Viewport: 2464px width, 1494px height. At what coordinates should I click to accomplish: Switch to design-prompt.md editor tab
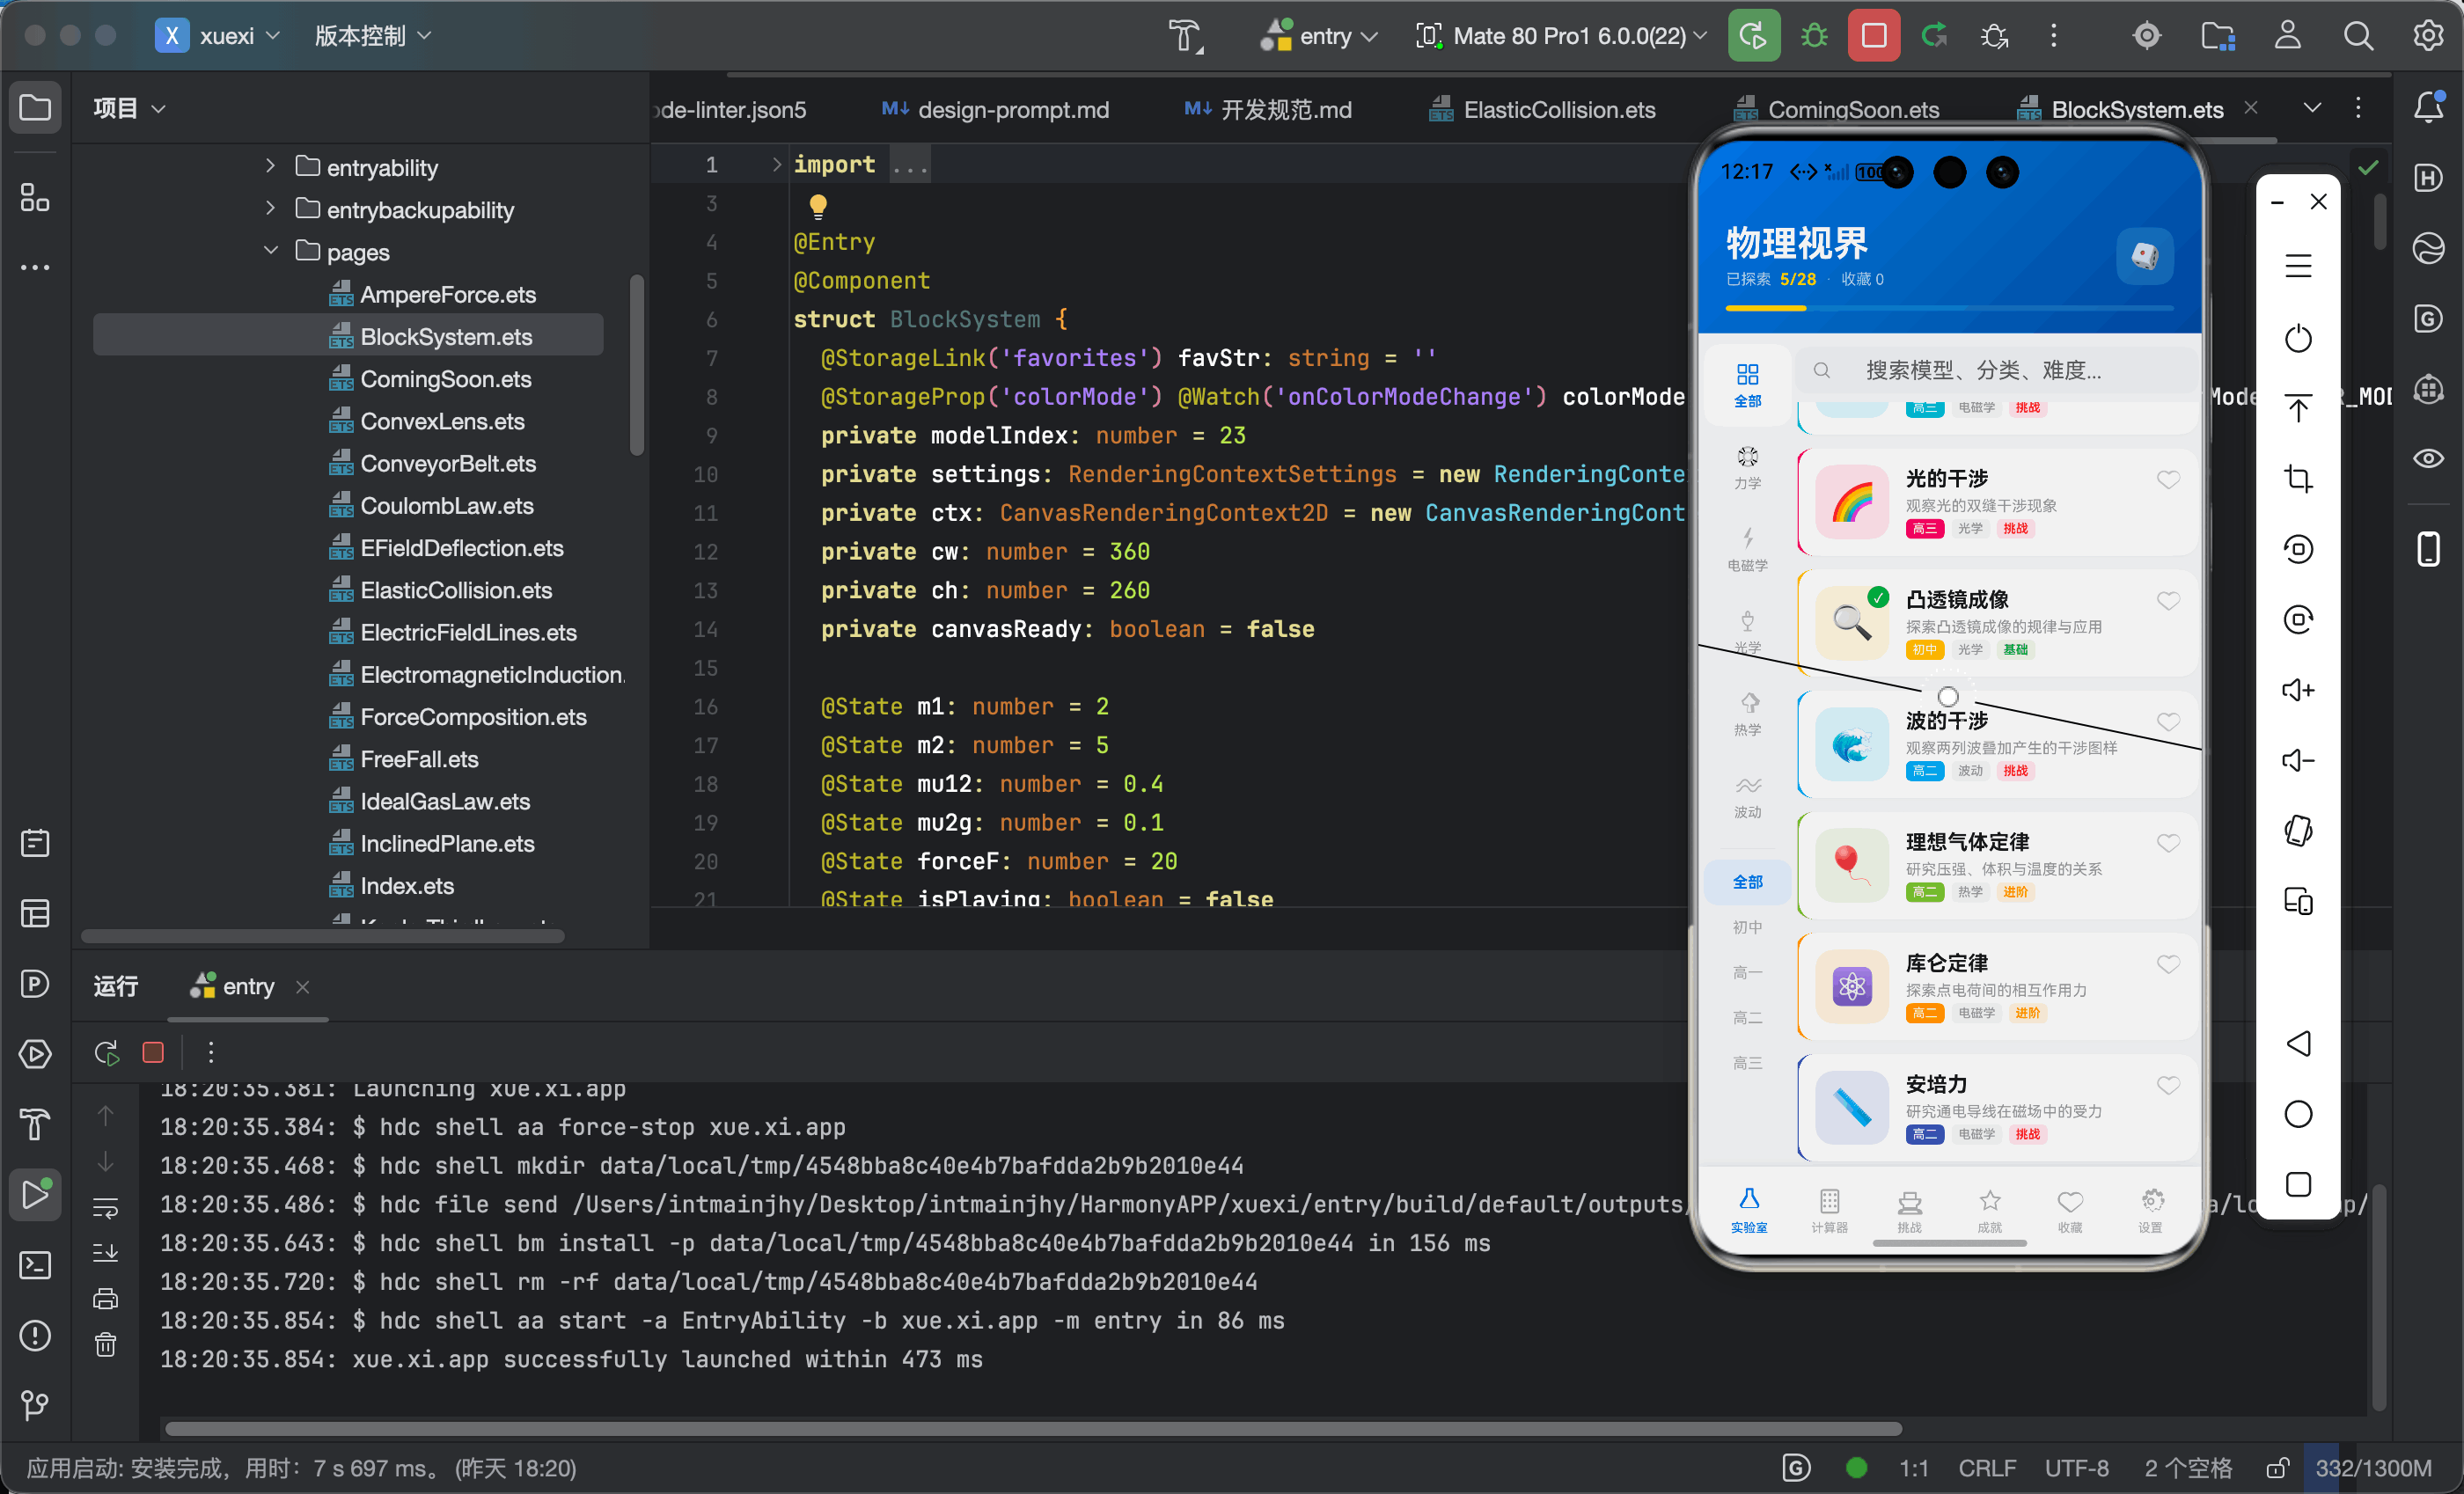click(x=995, y=109)
